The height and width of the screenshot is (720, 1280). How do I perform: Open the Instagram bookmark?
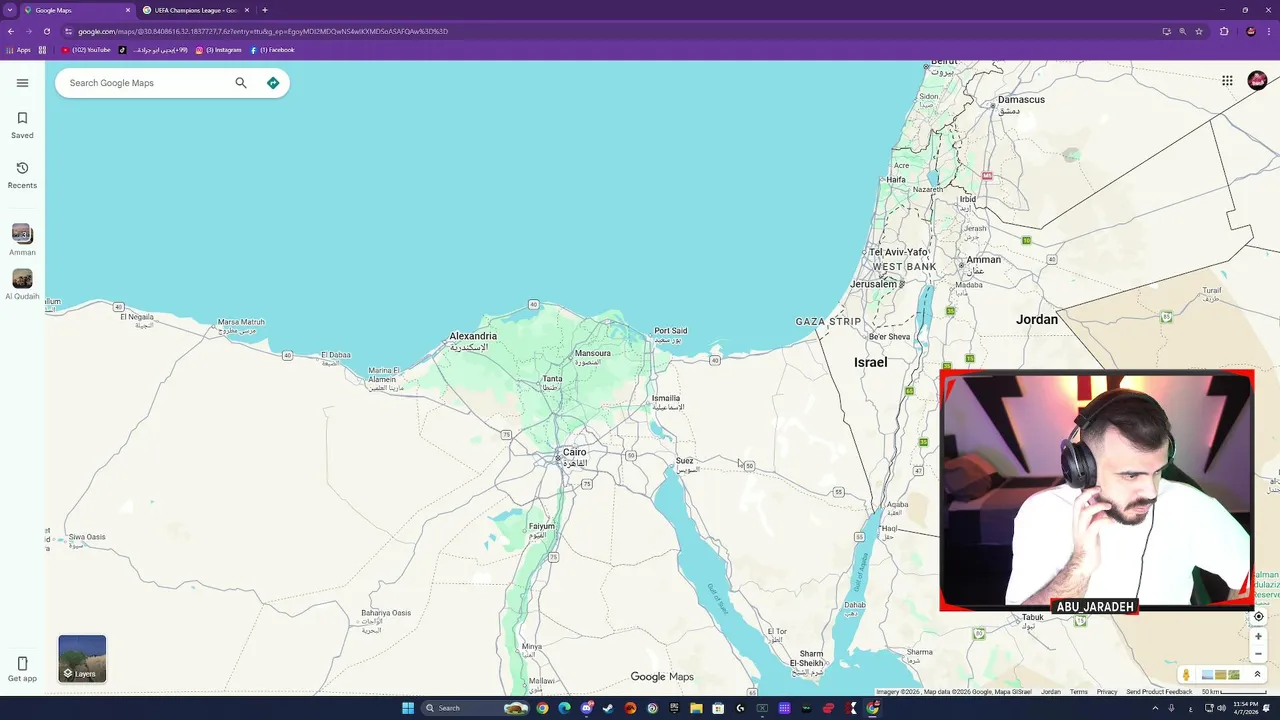pyautogui.click(x=219, y=50)
